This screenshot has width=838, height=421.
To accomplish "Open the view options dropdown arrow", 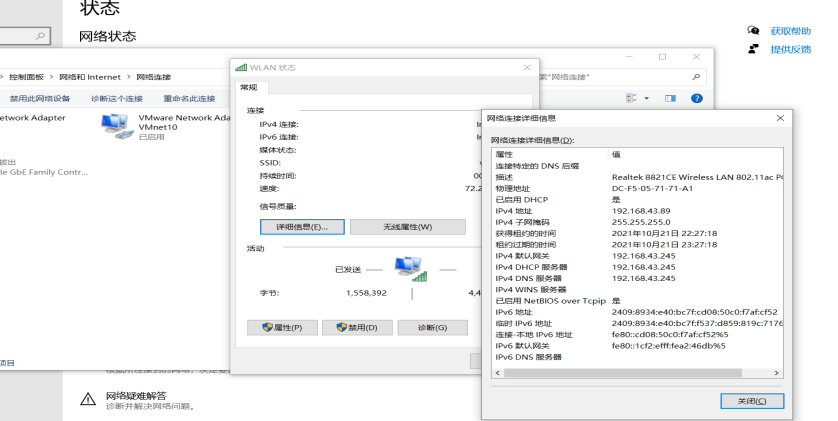I will coord(646,98).
